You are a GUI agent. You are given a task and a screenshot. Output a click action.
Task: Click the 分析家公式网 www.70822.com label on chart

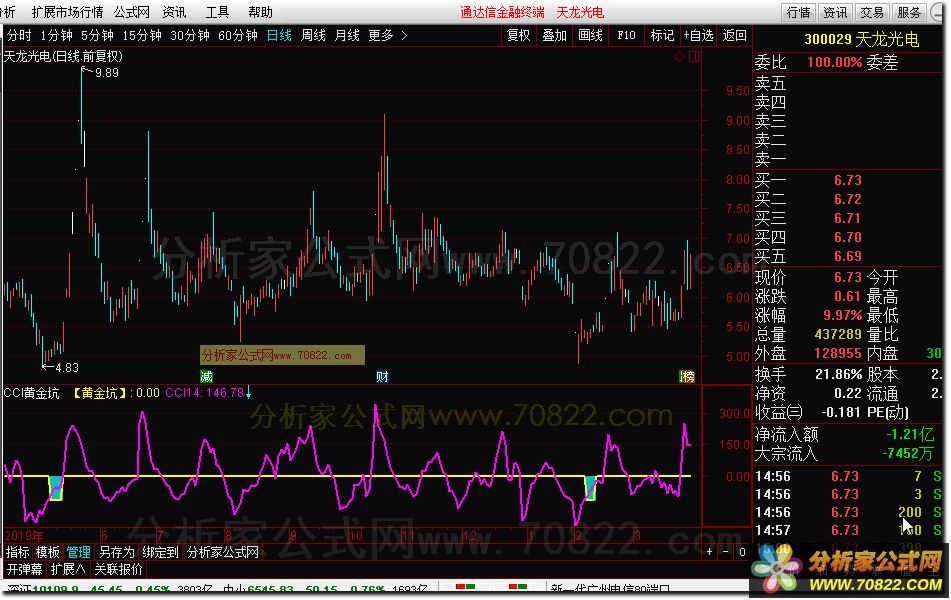pyautogui.click(x=282, y=354)
